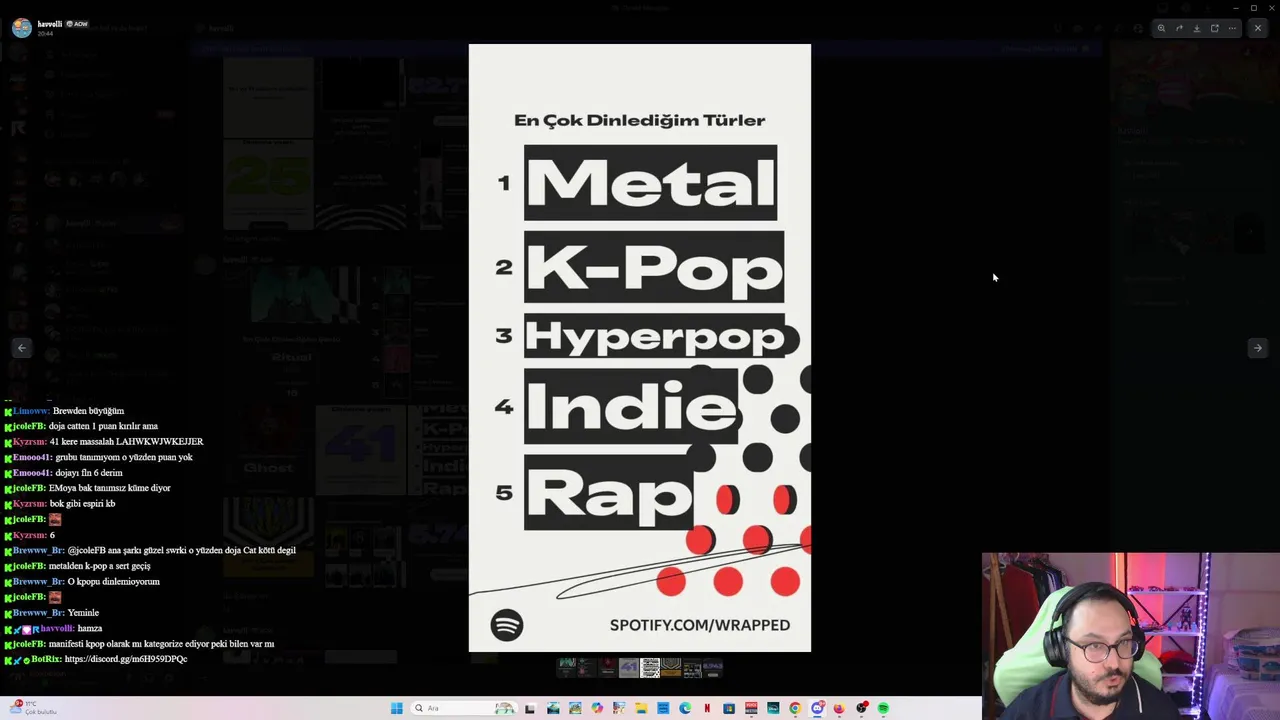
Task: Select the gray '41' thumbnail in strip
Action: point(629,668)
